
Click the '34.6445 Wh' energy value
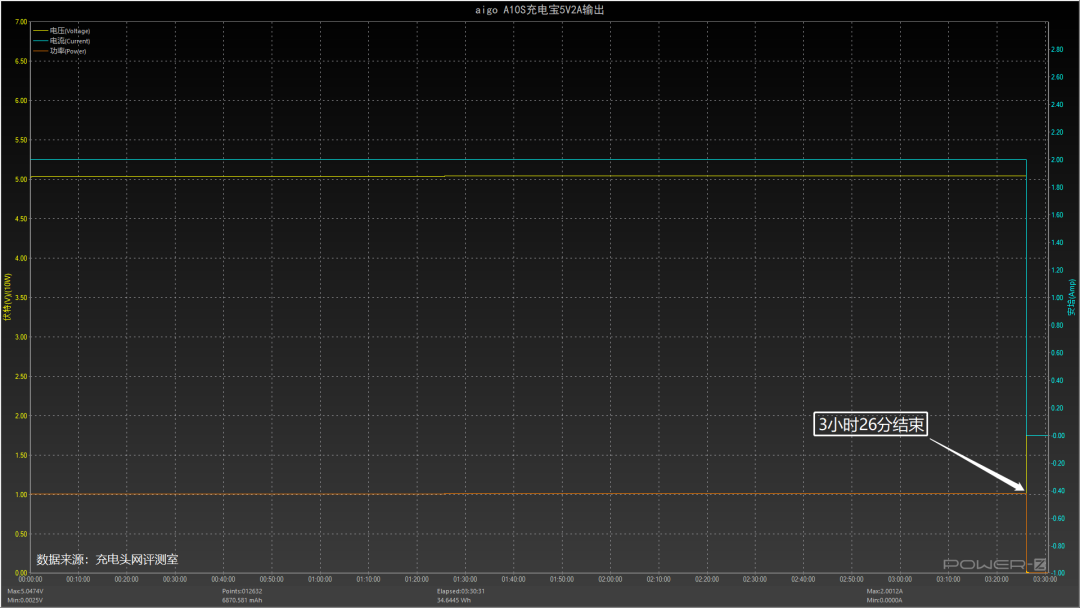pyautogui.click(x=454, y=600)
